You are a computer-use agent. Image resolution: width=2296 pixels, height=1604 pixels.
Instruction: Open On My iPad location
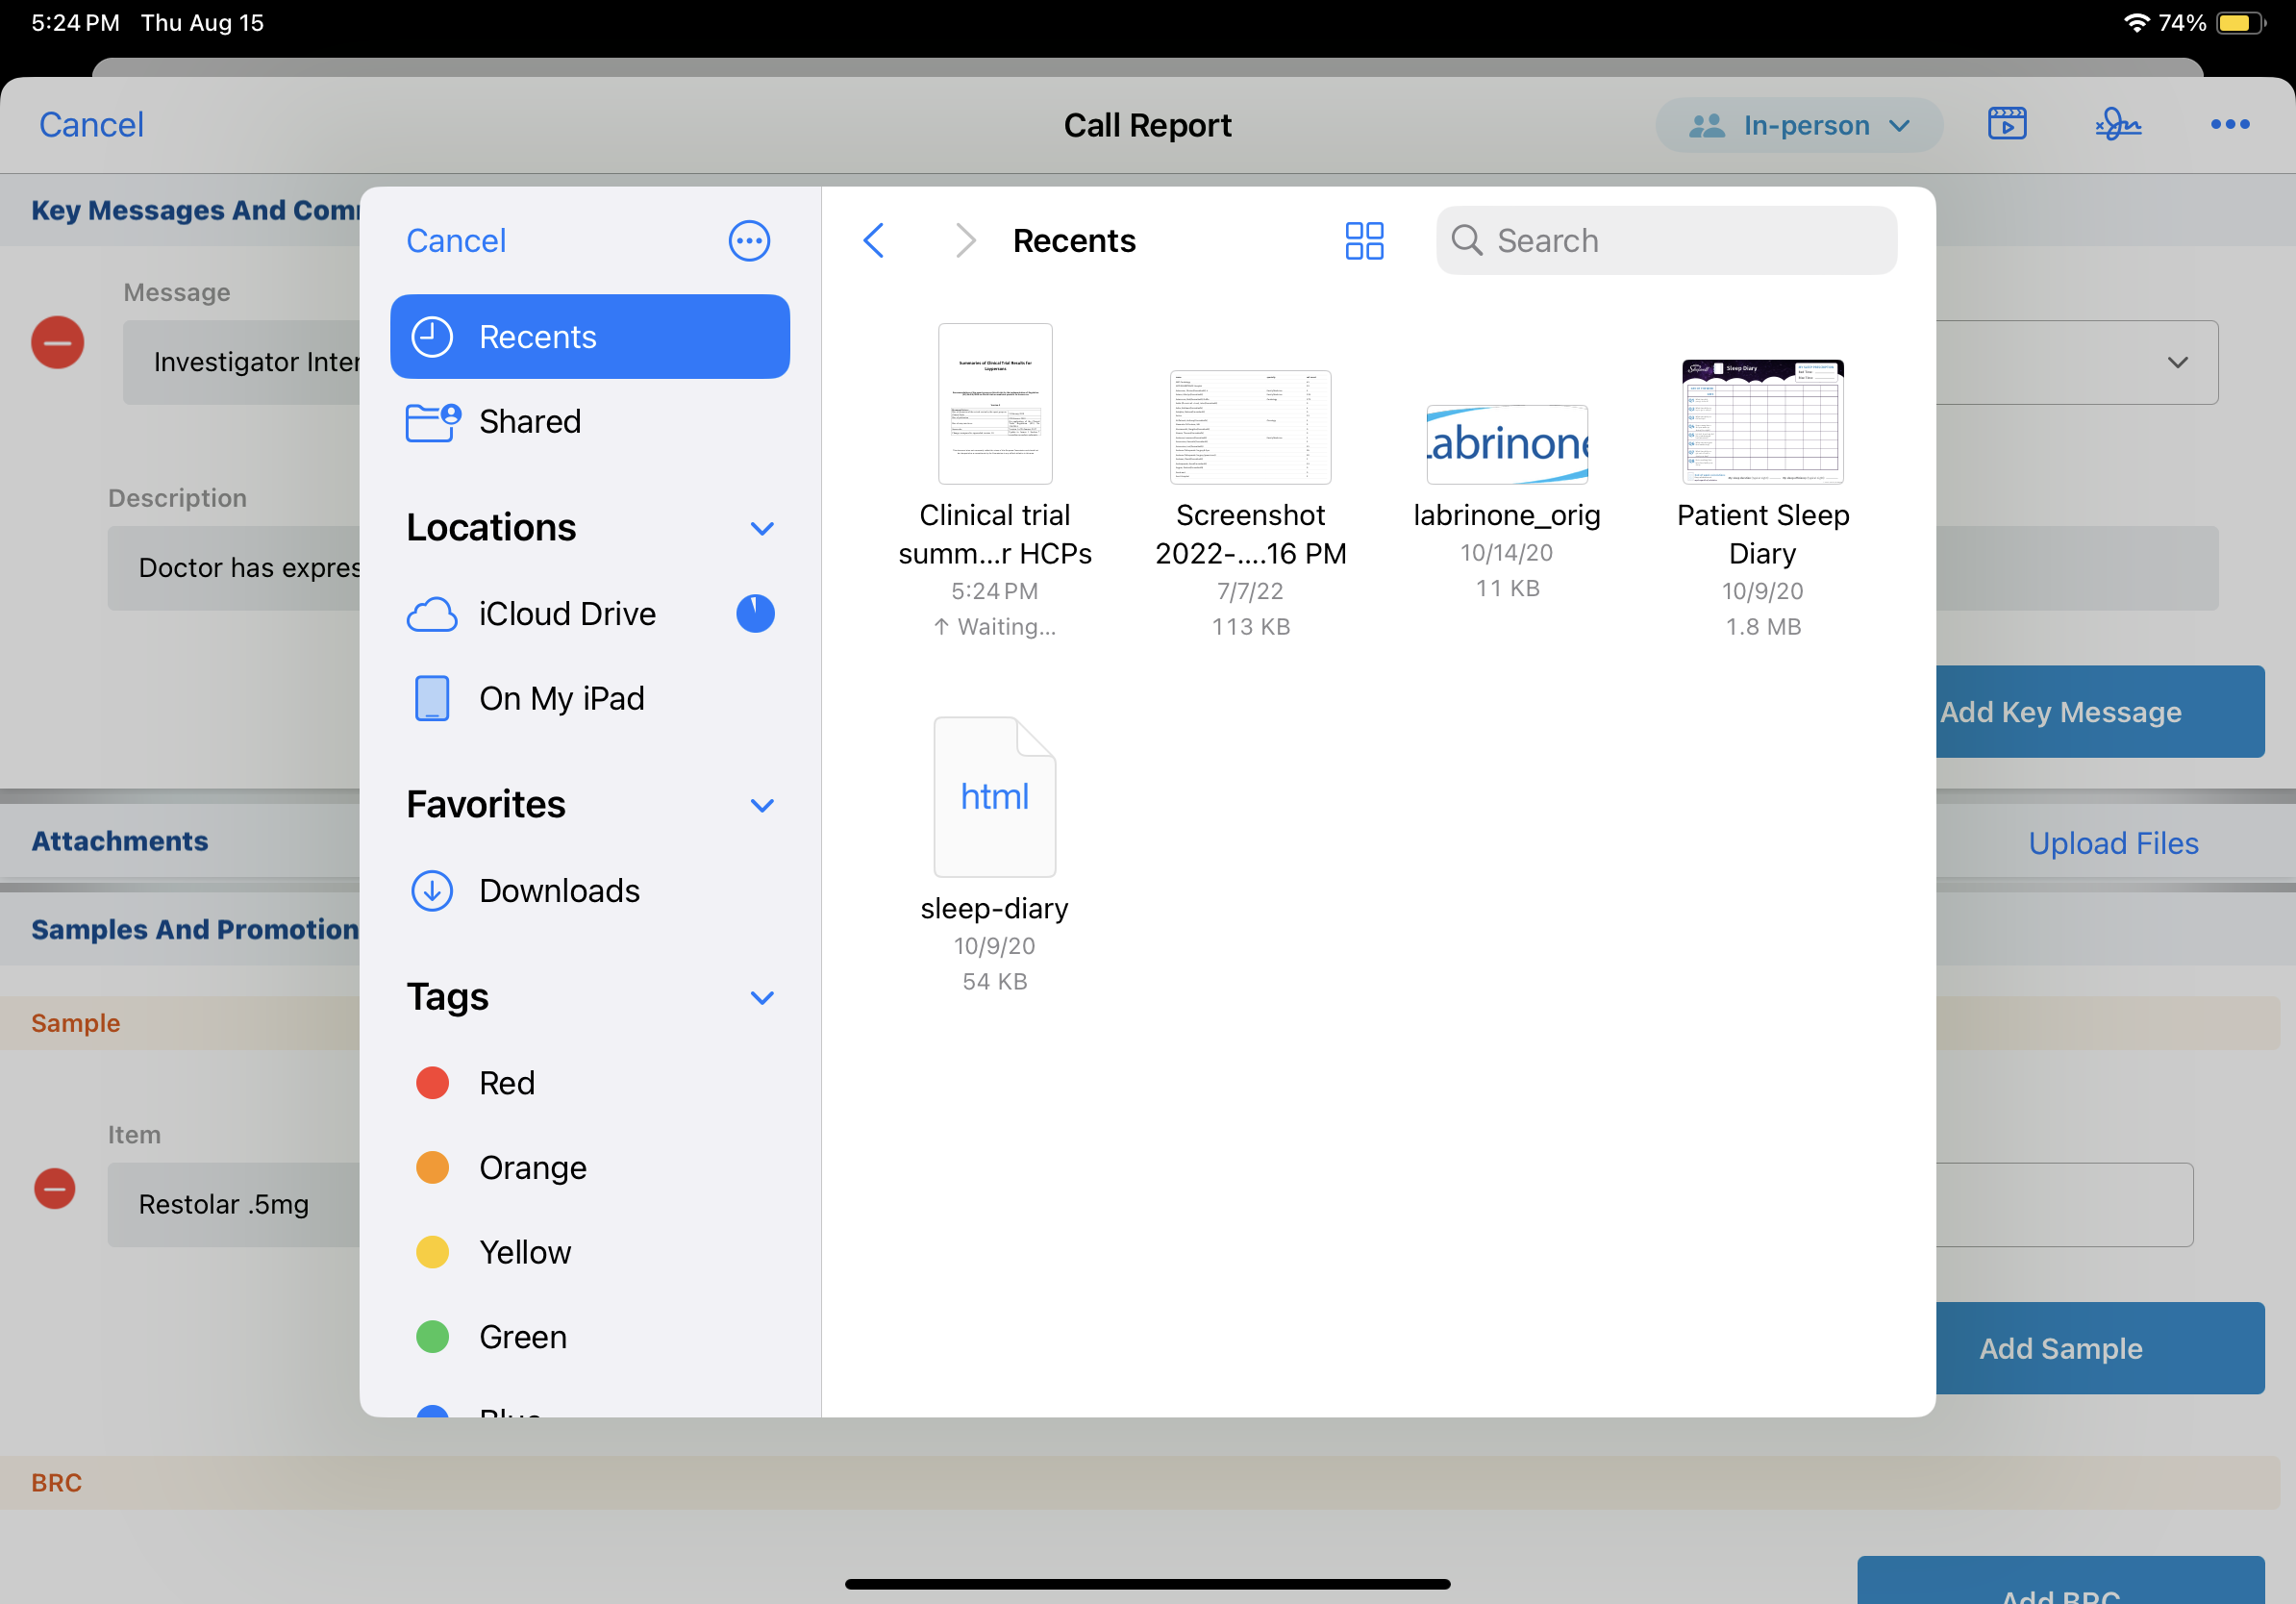tap(561, 698)
